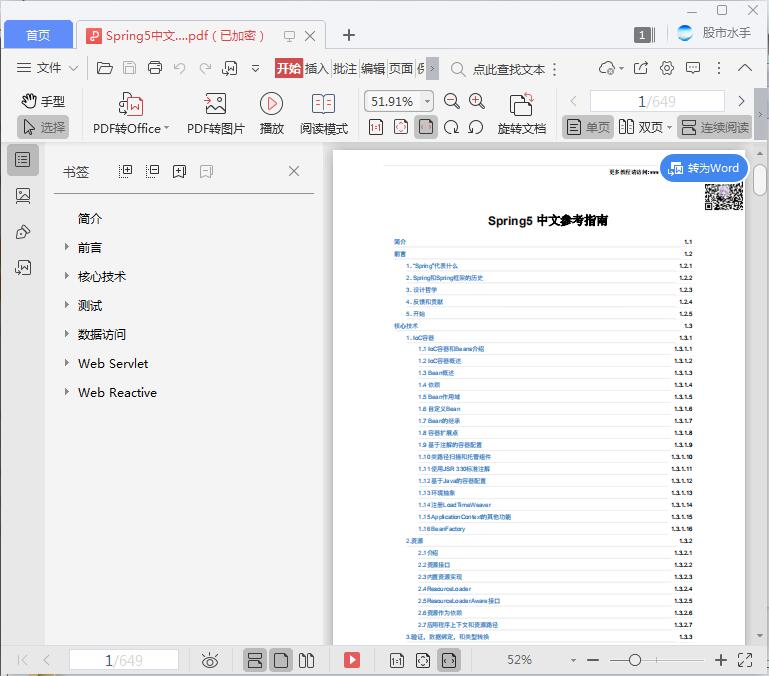Expand the Web Servlet bookmark
The image size is (769, 676).
67,363
